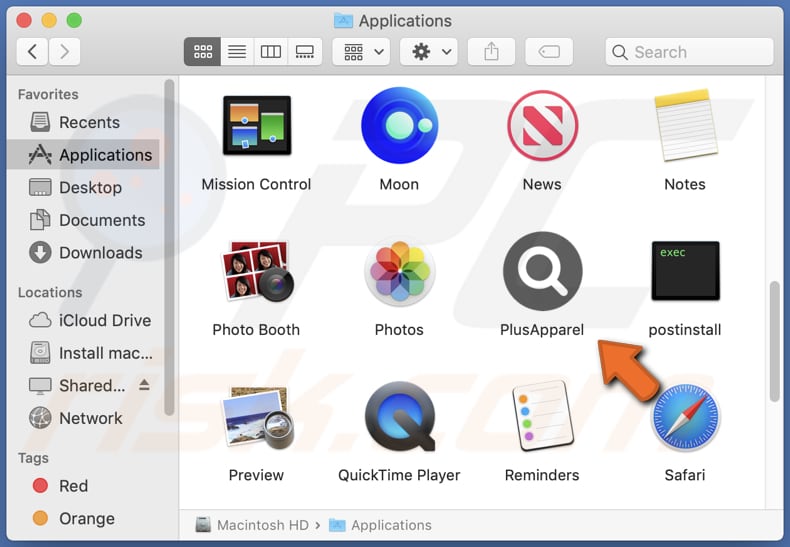Open Network in the sidebar
The height and width of the screenshot is (547, 790).
pos(83,418)
